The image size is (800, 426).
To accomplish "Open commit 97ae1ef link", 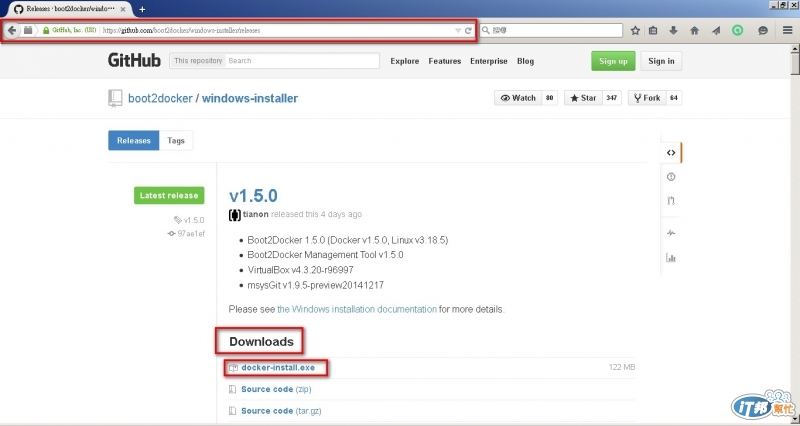I will click(186, 234).
